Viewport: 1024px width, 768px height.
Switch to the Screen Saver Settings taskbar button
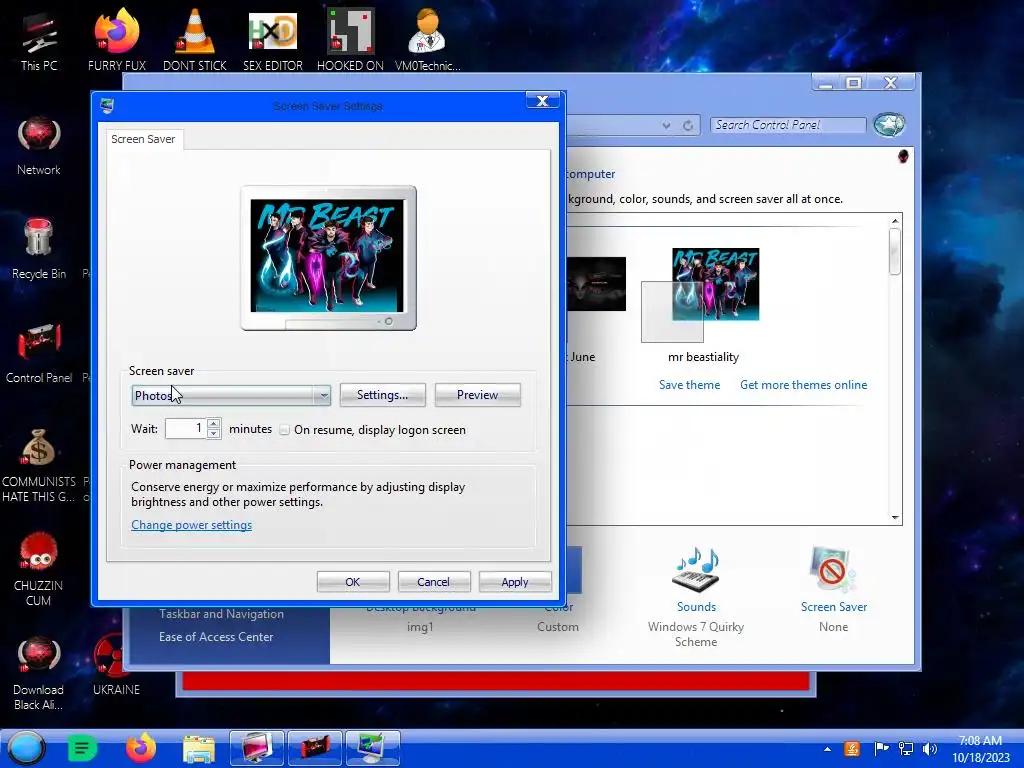(x=372, y=748)
